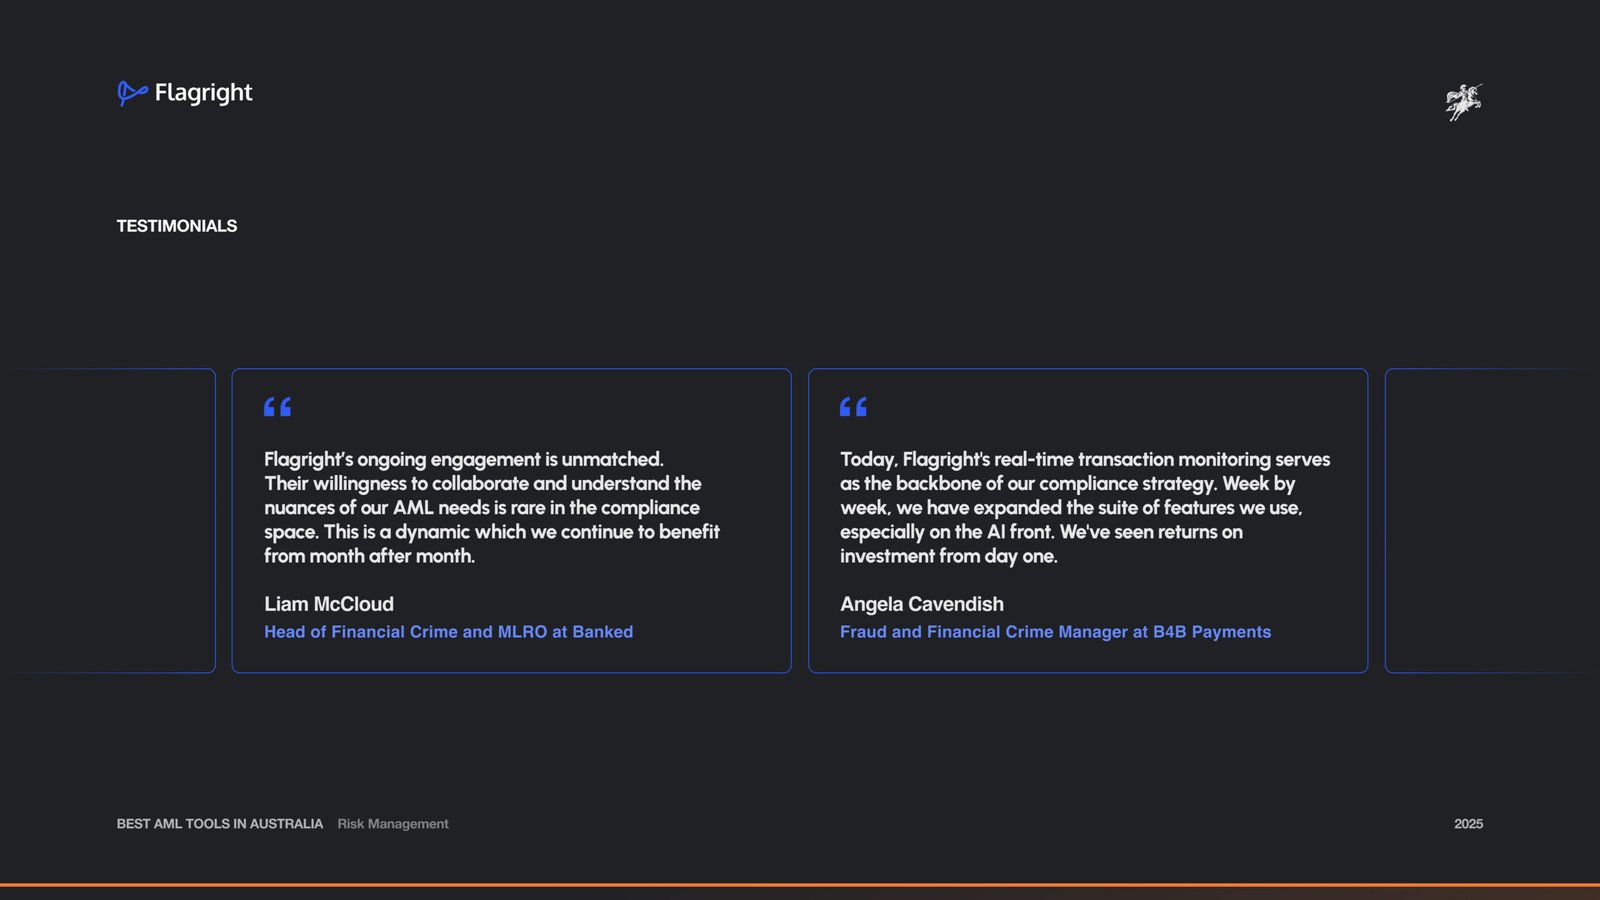The width and height of the screenshot is (1600, 900).
Task: Select the Liam McCloud name
Action: click(329, 604)
